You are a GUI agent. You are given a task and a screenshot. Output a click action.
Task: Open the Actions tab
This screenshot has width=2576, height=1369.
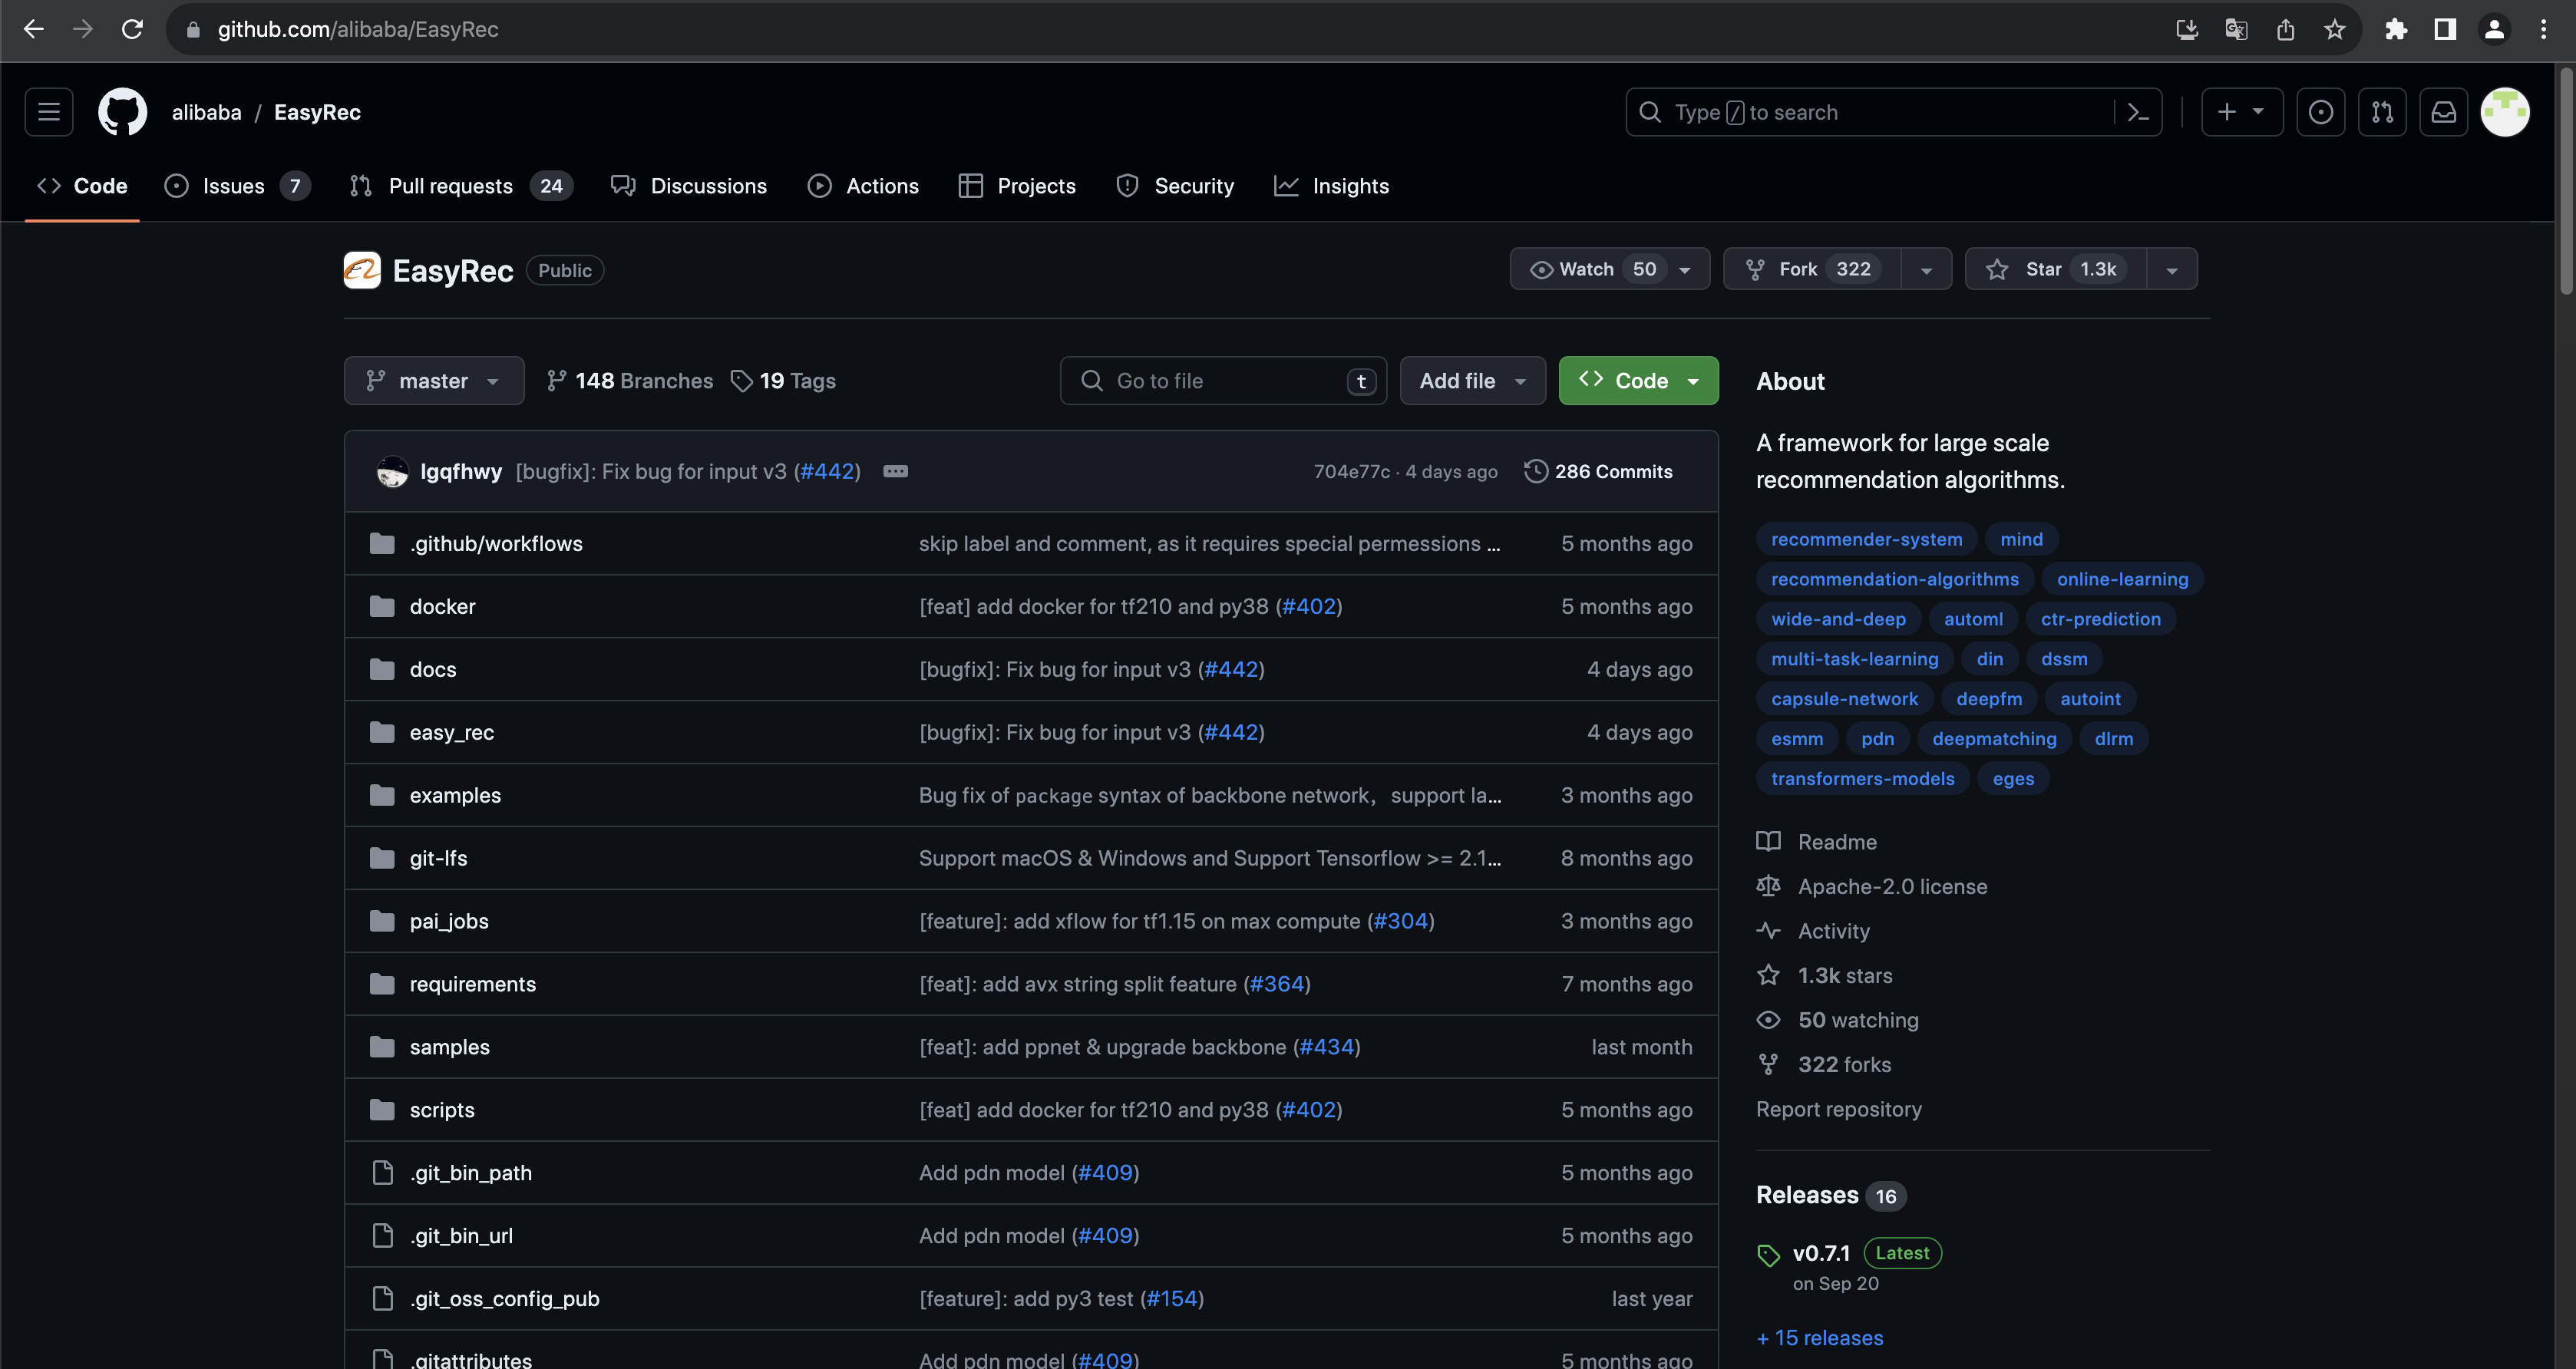pos(863,186)
